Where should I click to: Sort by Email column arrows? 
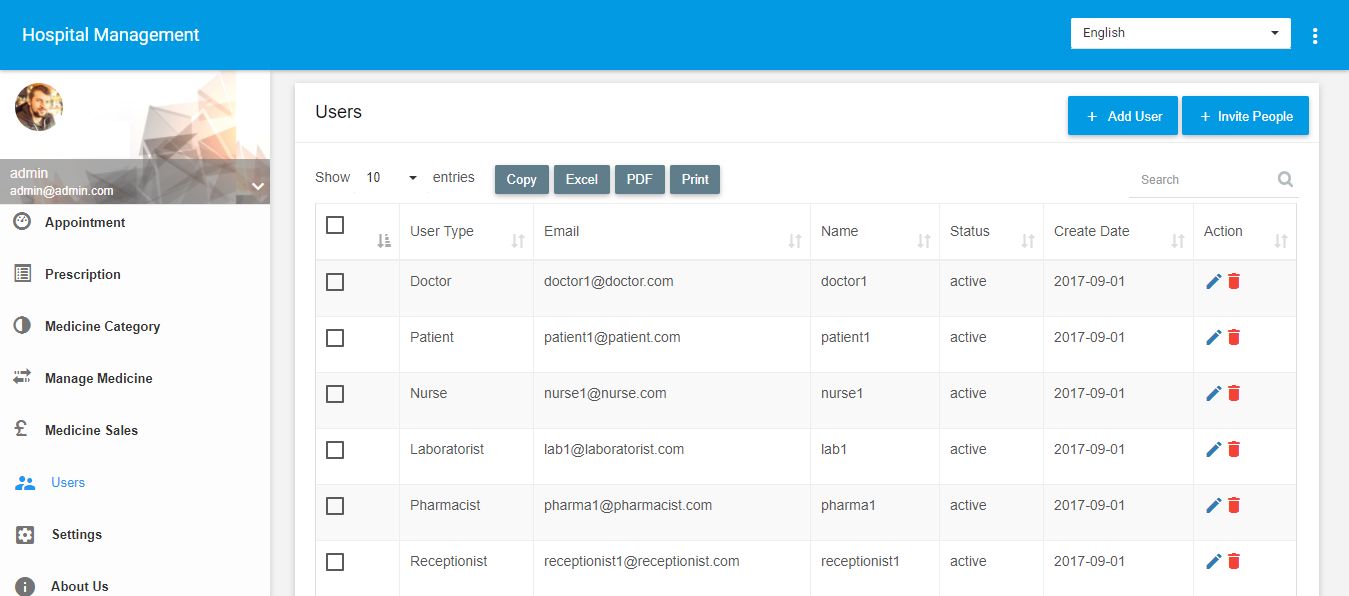(x=795, y=241)
